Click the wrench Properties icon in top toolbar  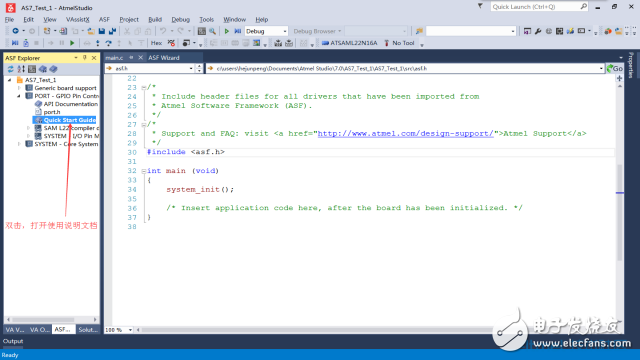[x=538, y=31]
